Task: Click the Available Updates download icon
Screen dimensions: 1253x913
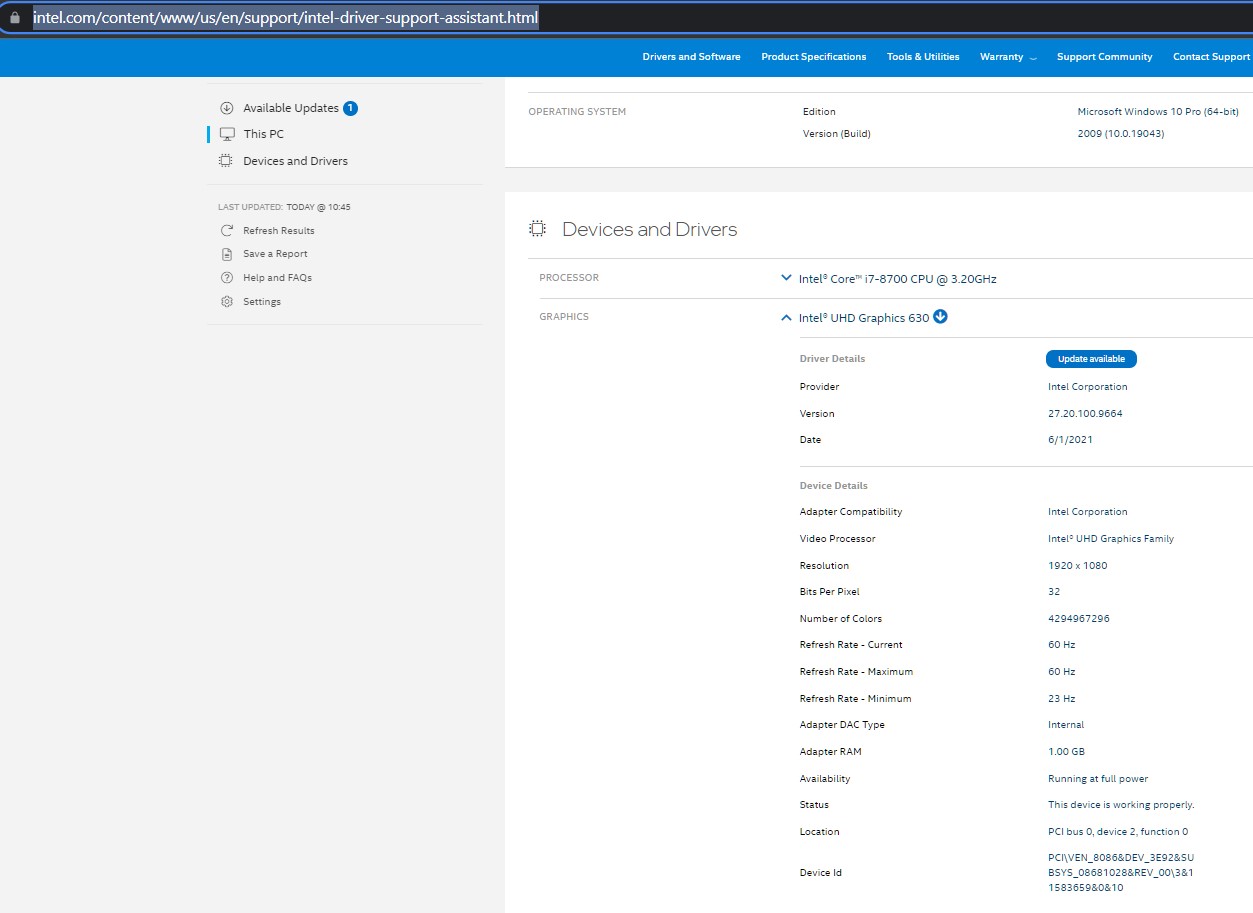Action: pyautogui.click(x=226, y=107)
